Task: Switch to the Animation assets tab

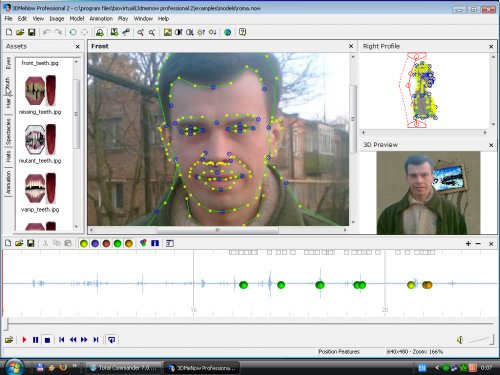Action: (8, 182)
